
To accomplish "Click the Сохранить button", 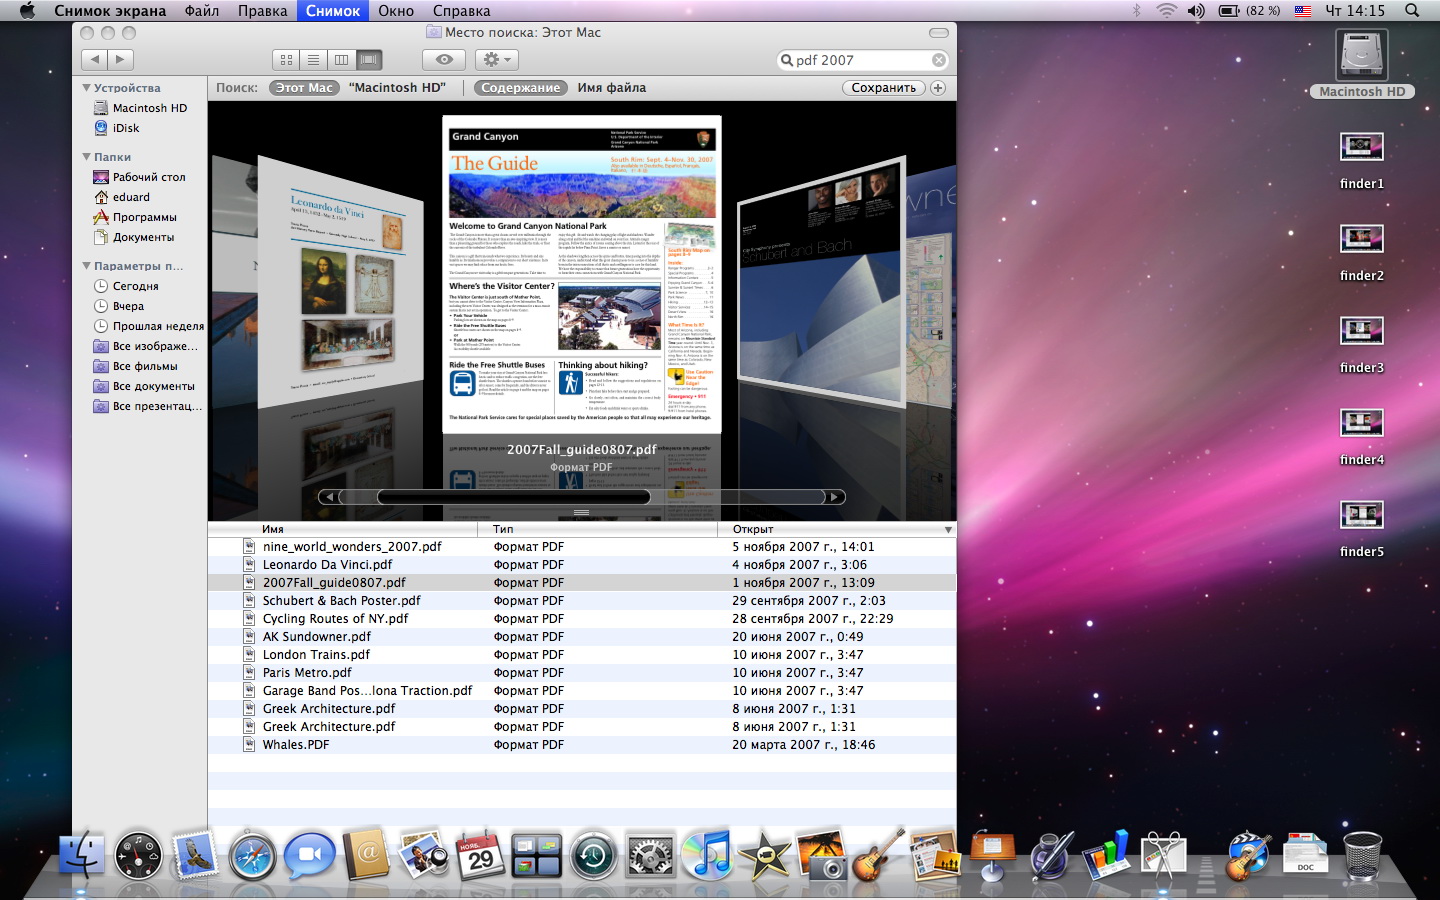I will tap(884, 88).
